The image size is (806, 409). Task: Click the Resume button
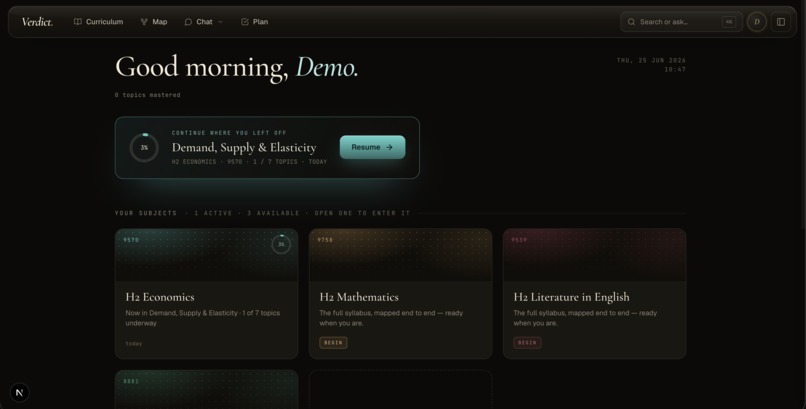(x=373, y=147)
